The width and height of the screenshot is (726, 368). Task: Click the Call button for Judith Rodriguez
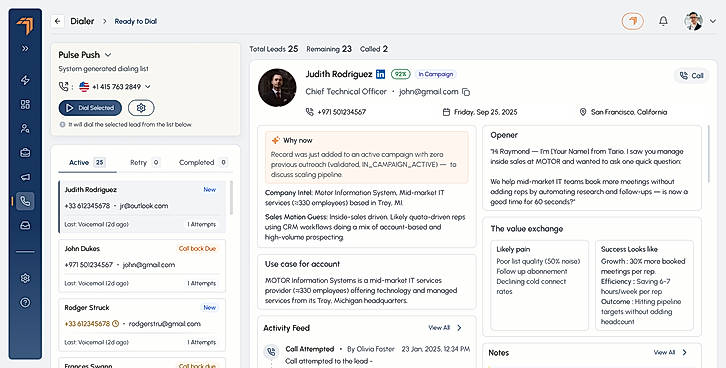pyautogui.click(x=692, y=75)
